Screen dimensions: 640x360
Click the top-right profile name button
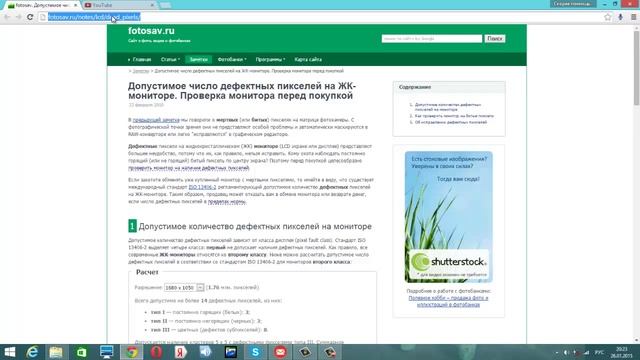pos(573,4)
